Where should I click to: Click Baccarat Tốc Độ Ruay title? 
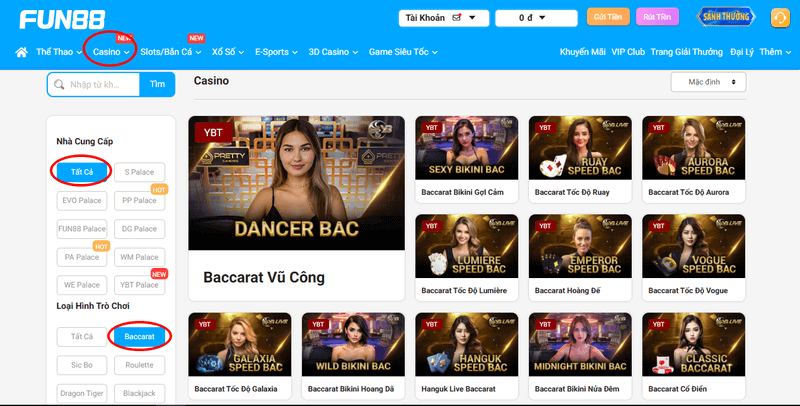tap(572, 192)
